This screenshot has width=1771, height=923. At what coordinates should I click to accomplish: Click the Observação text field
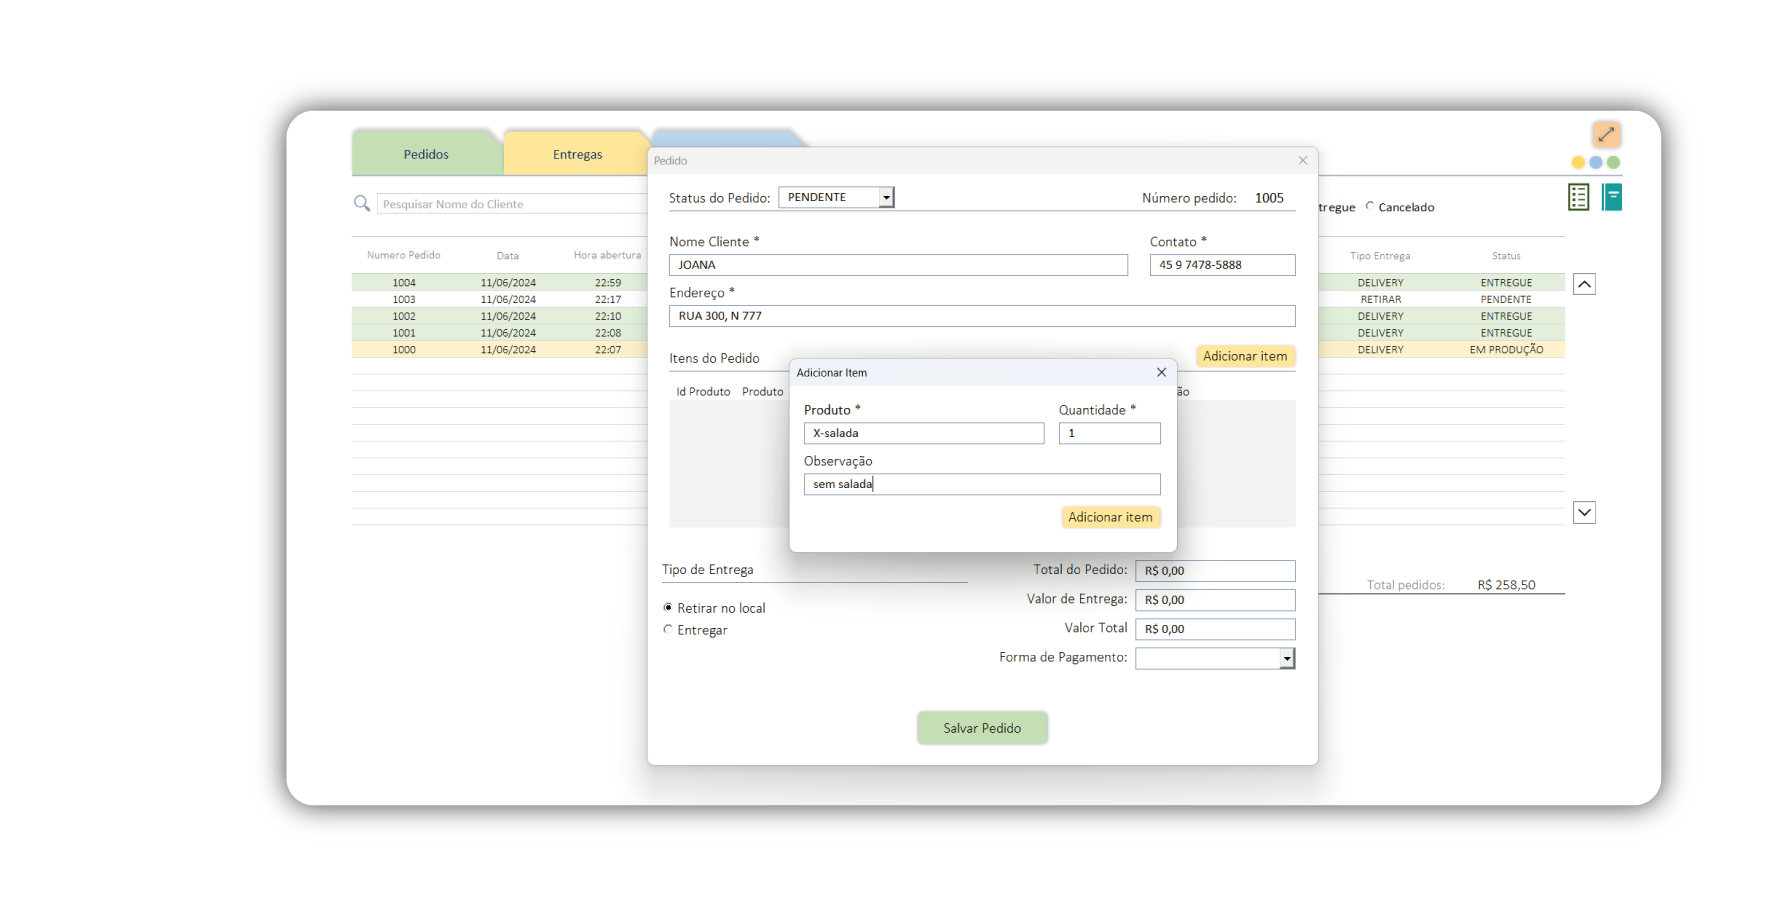click(981, 484)
